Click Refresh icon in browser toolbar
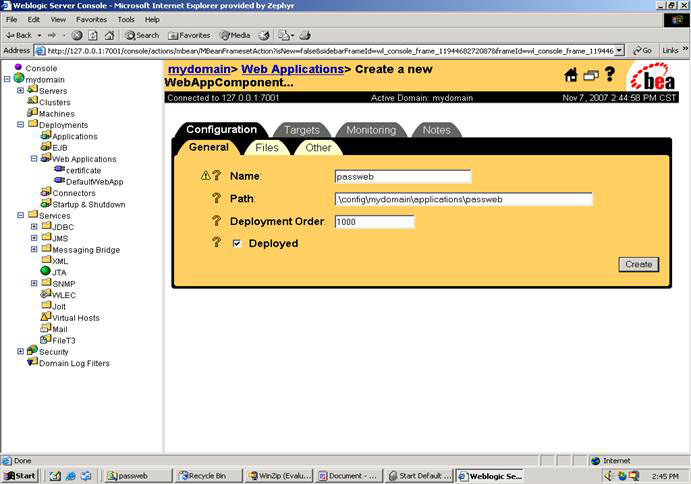This screenshot has width=691, height=484. click(x=93, y=35)
